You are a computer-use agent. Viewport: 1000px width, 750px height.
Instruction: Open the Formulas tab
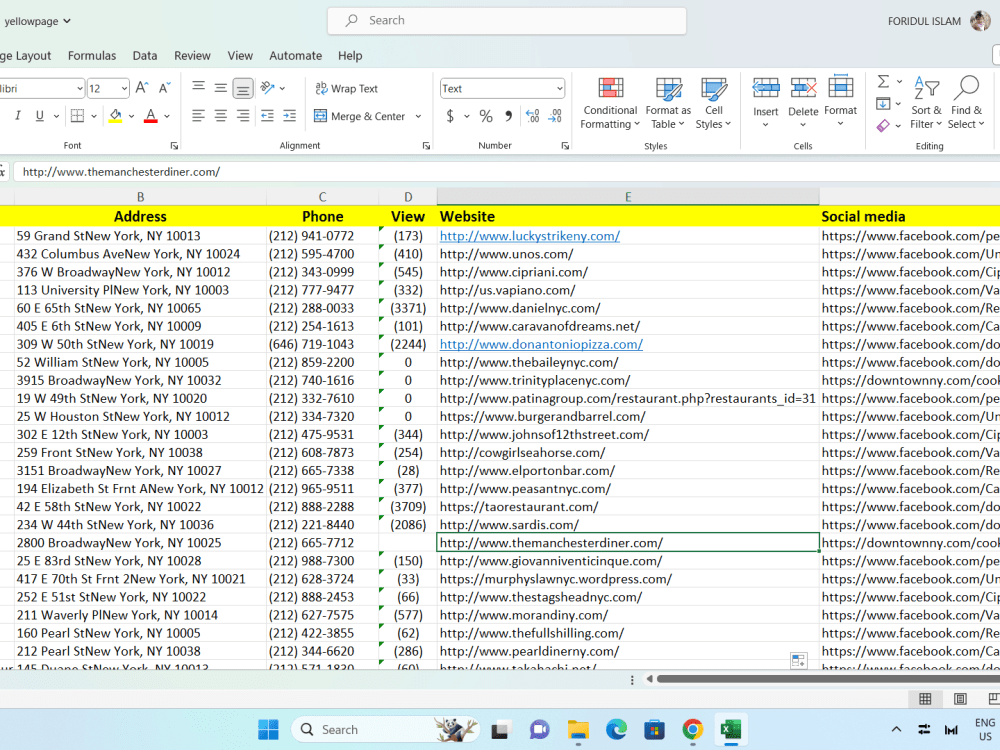click(x=92, y=55)
